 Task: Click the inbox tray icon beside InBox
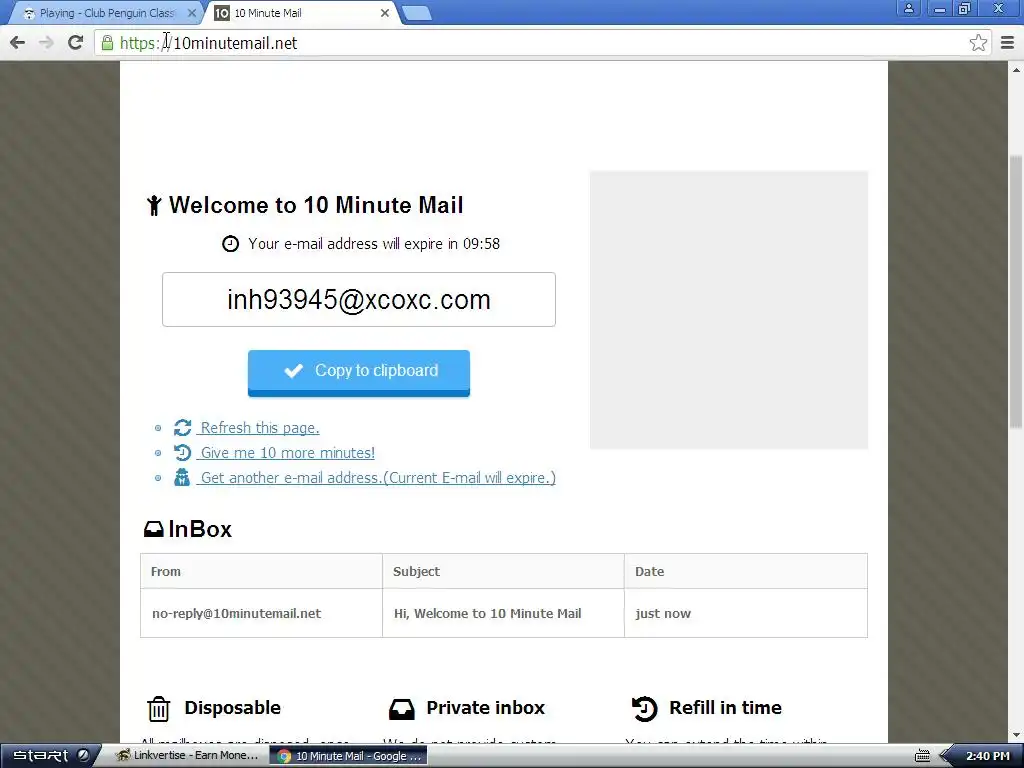coord(153,529)
